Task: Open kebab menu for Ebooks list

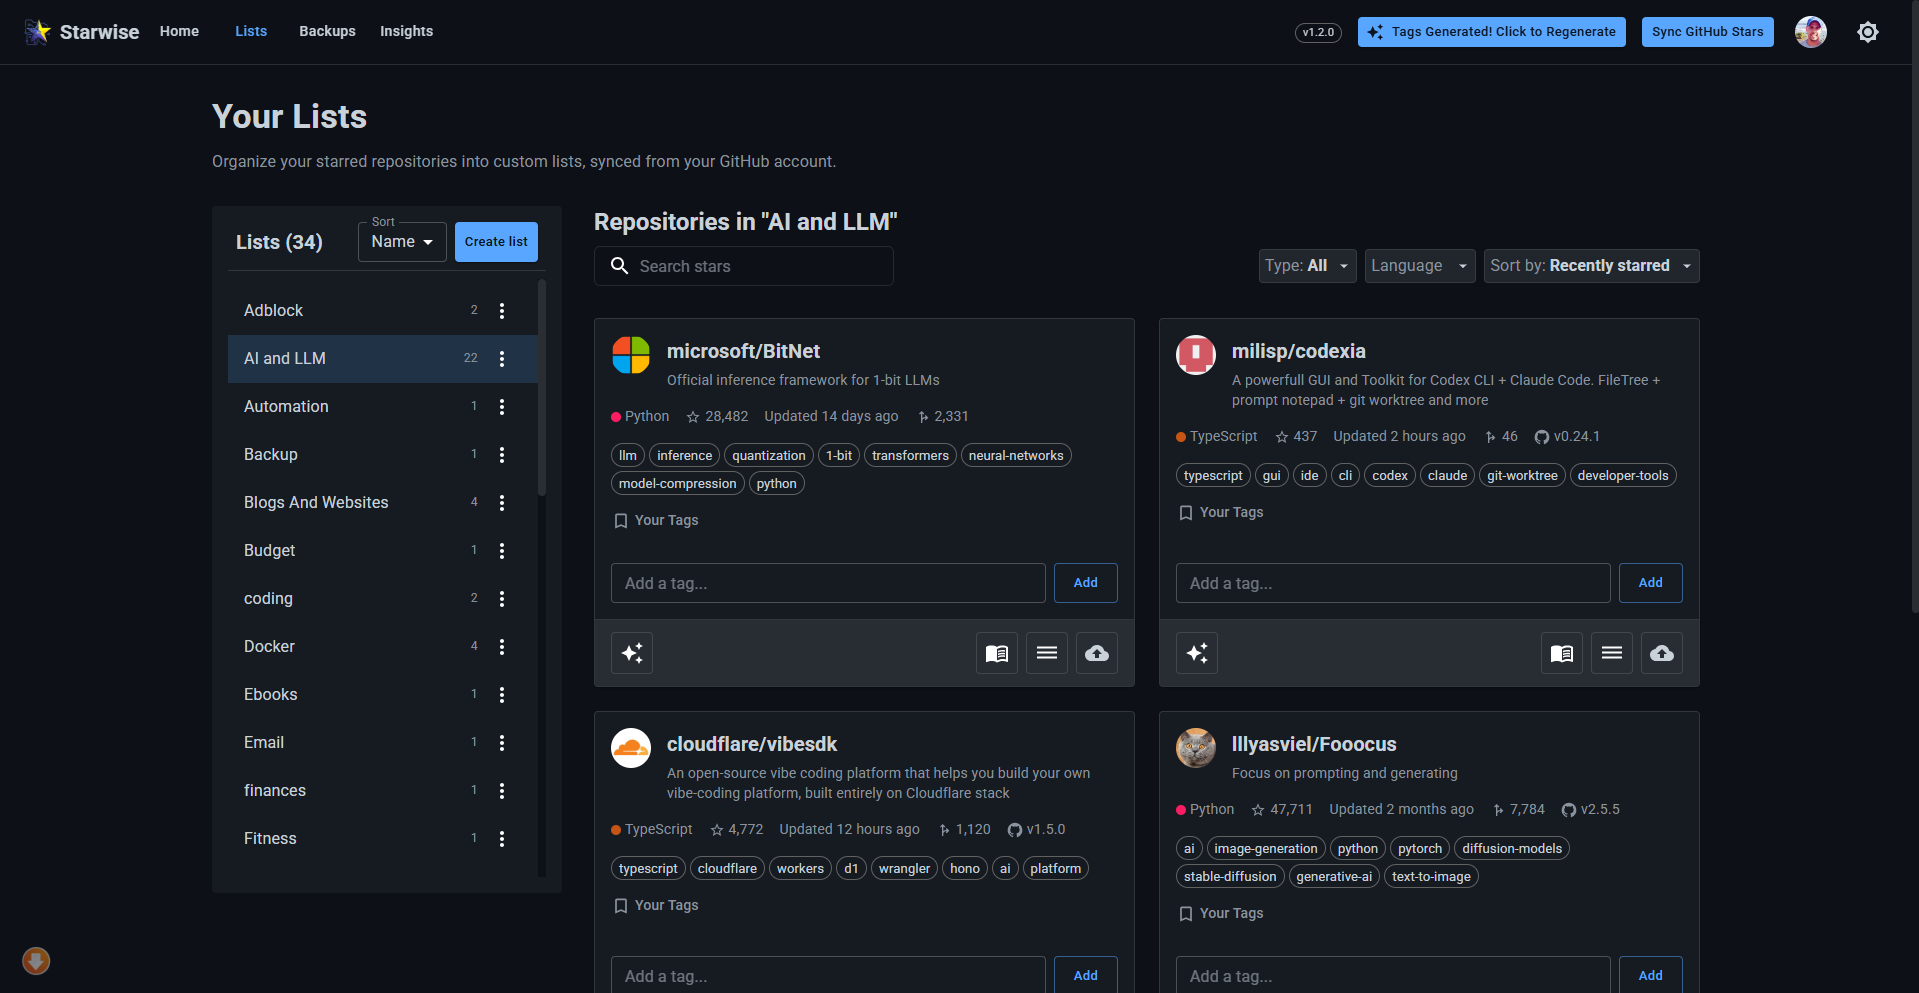Action: (502, 695)
